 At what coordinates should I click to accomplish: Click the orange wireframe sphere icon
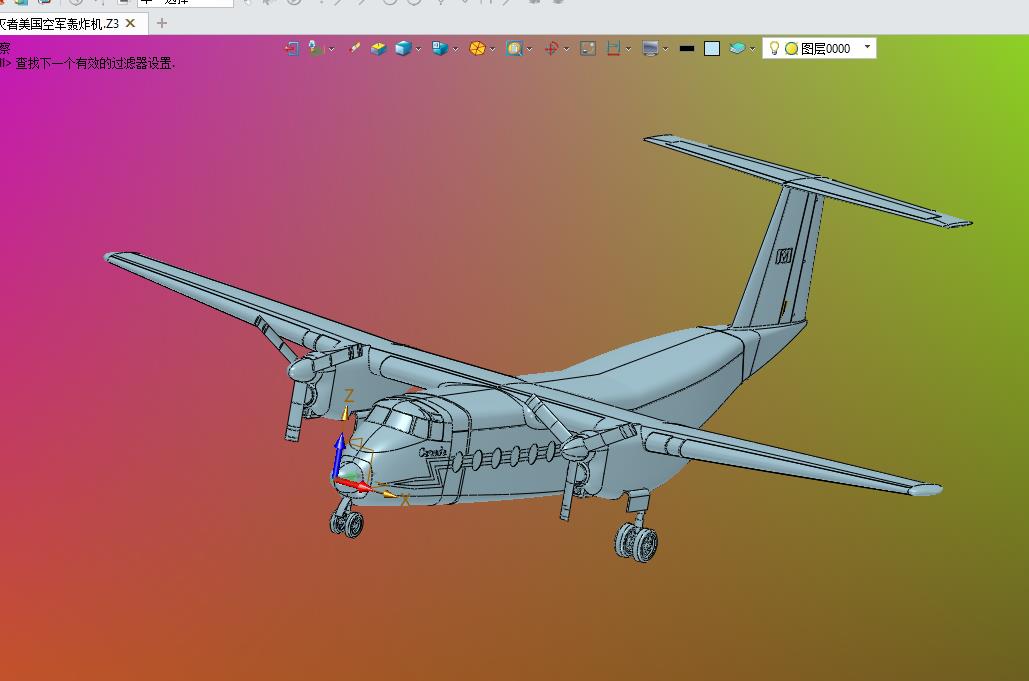[x=477, y=49]
